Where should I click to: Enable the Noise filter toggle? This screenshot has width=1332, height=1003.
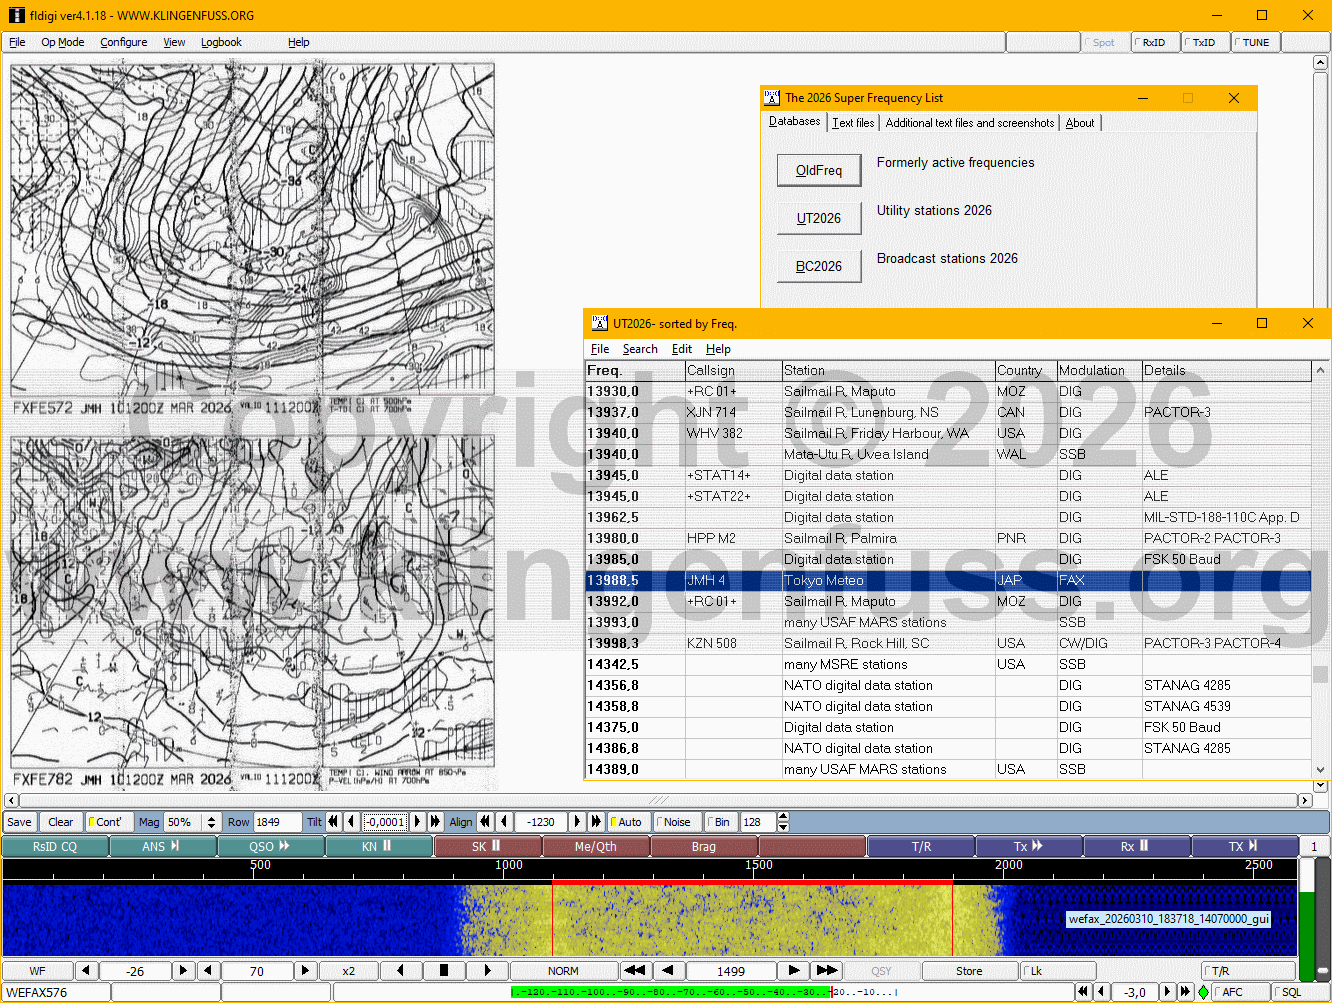pyautogui.click(x=676, y=822)
